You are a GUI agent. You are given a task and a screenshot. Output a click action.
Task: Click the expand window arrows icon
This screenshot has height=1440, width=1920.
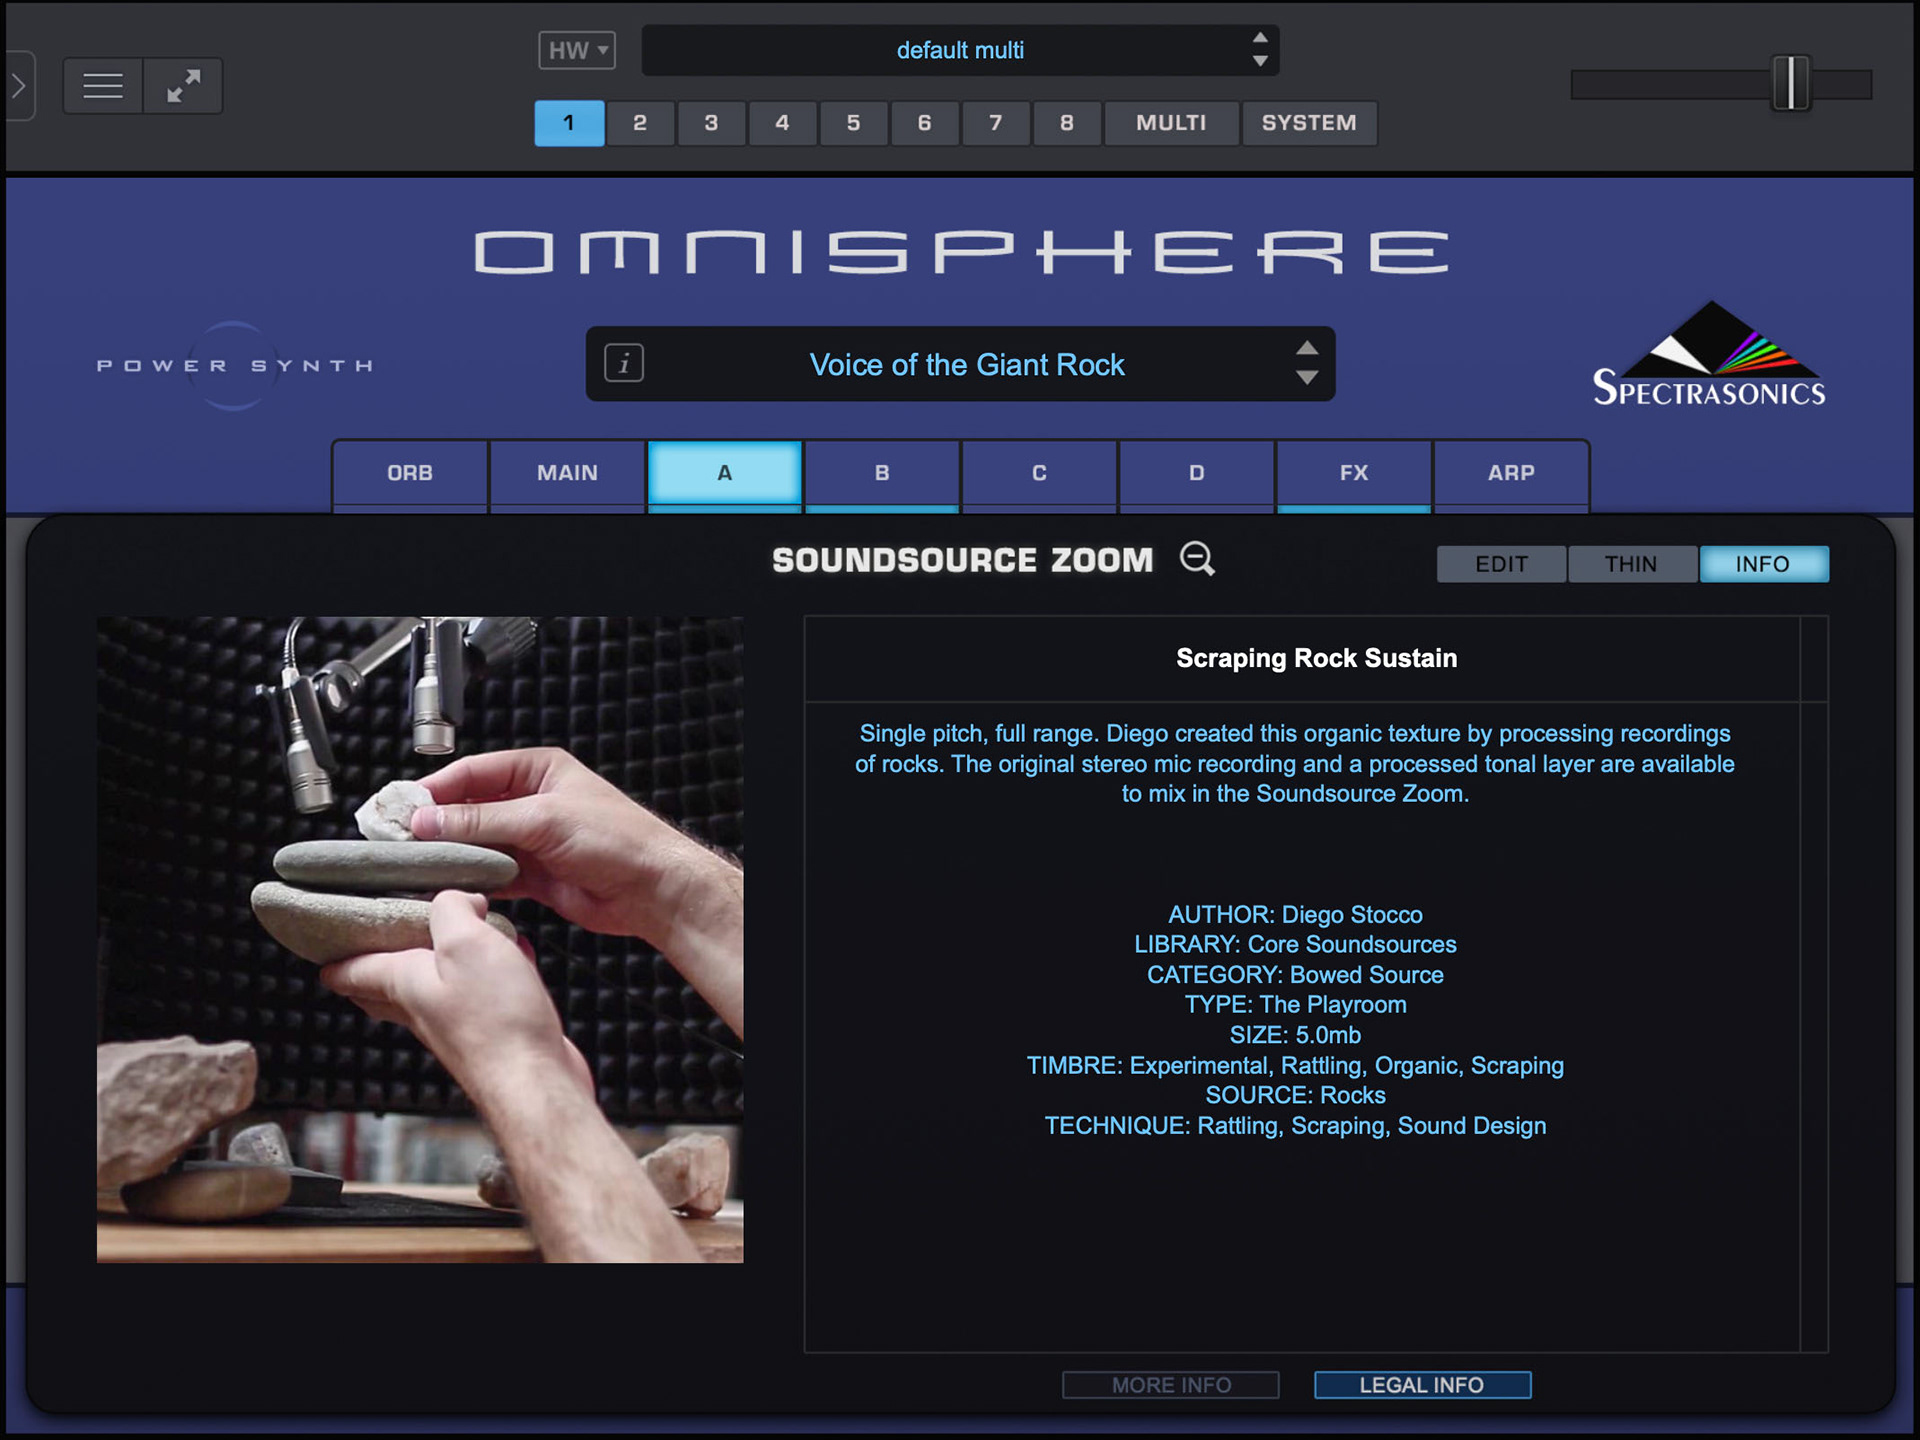point(183,86)
